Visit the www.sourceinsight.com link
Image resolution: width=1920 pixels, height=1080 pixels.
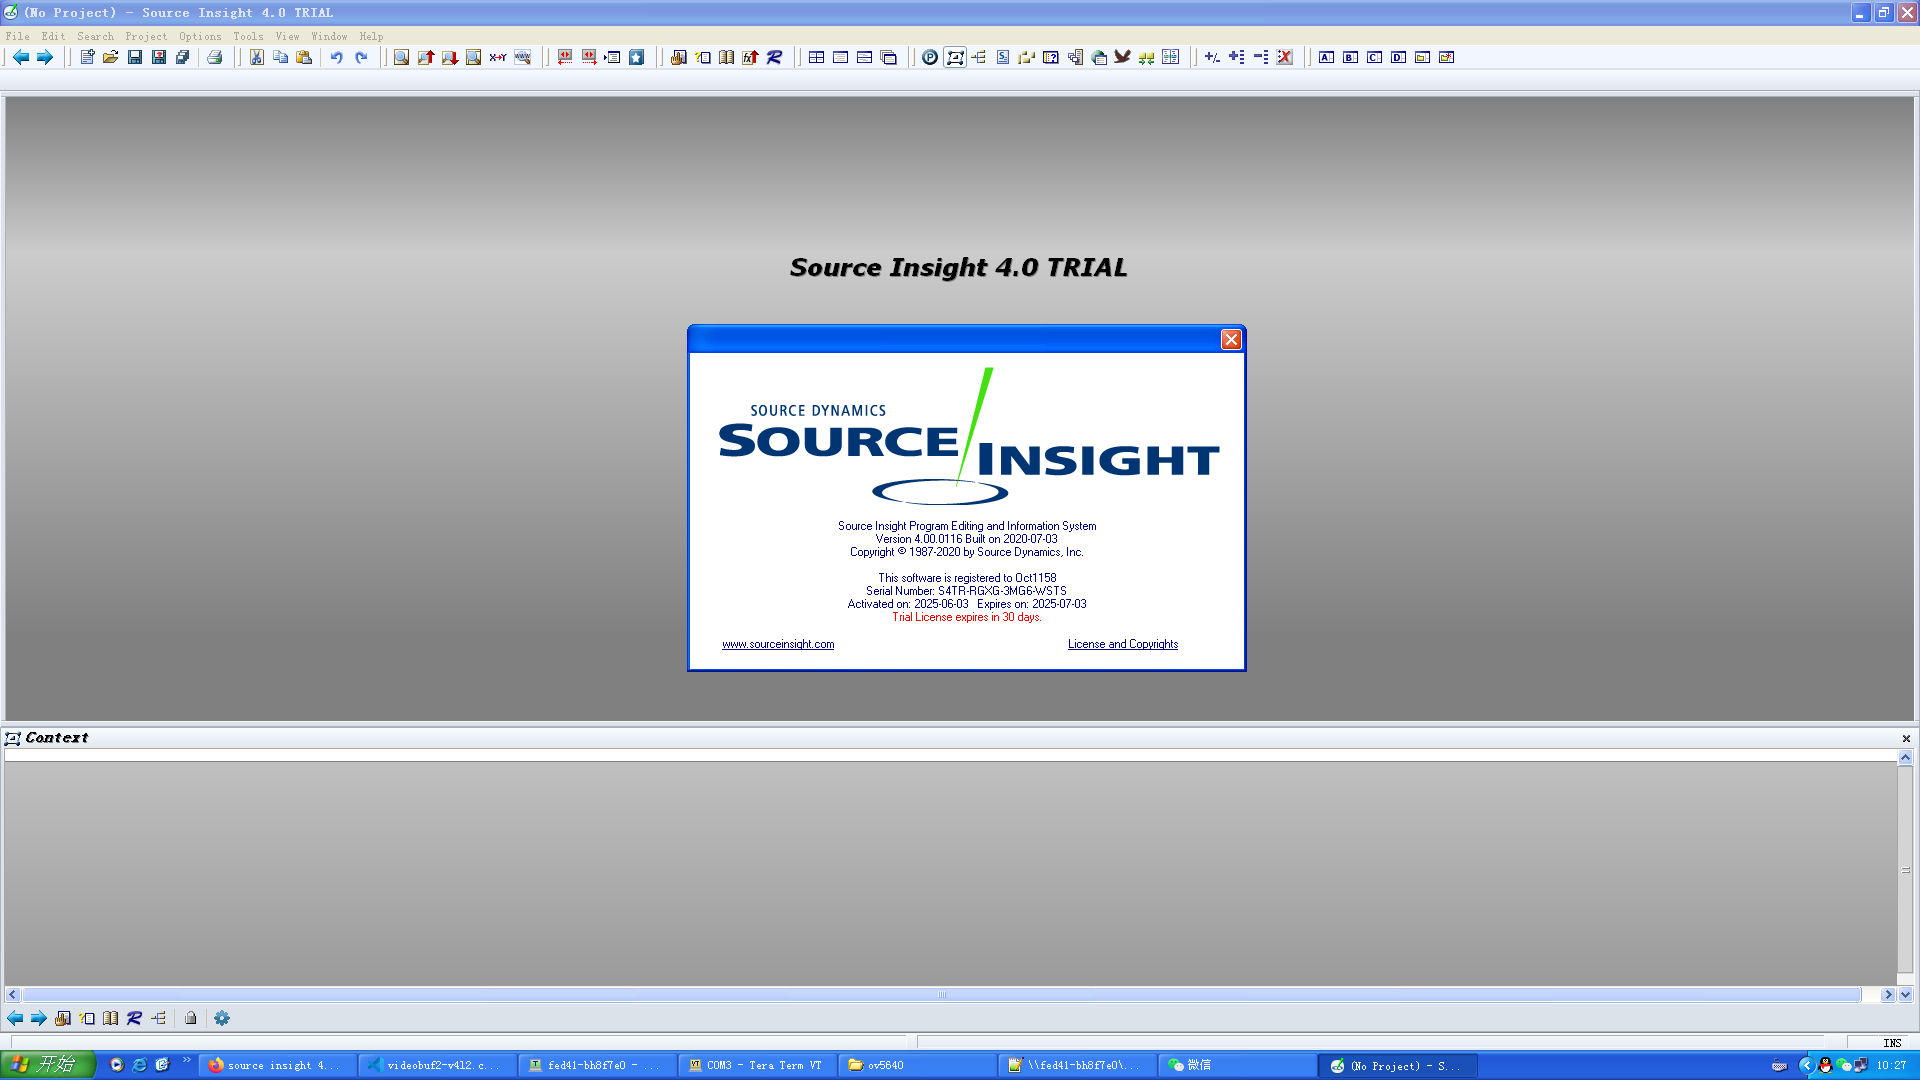pos(778,644)
